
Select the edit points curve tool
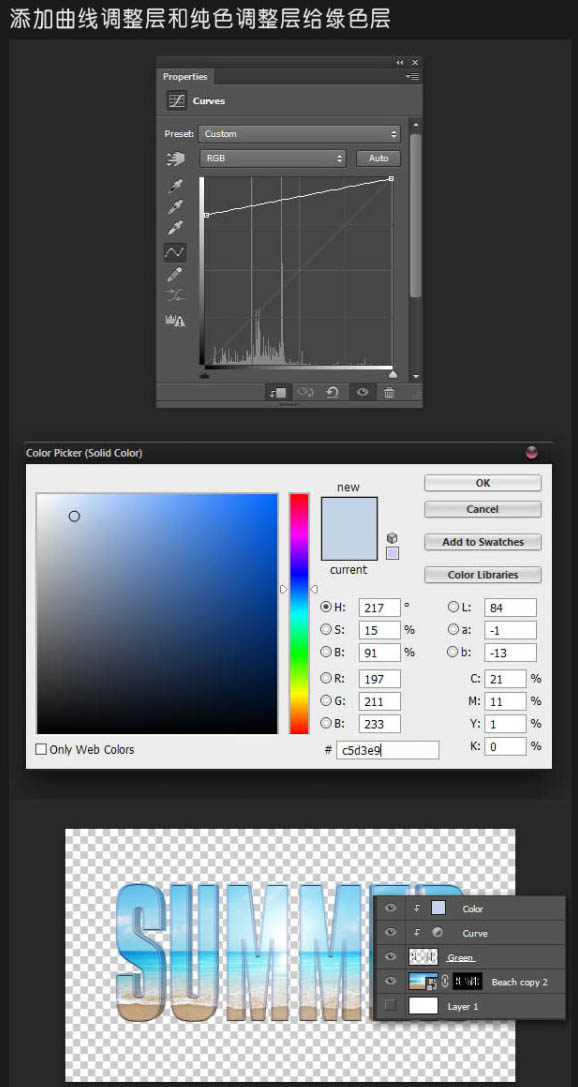pyautogui.click(x=175, y=252)
